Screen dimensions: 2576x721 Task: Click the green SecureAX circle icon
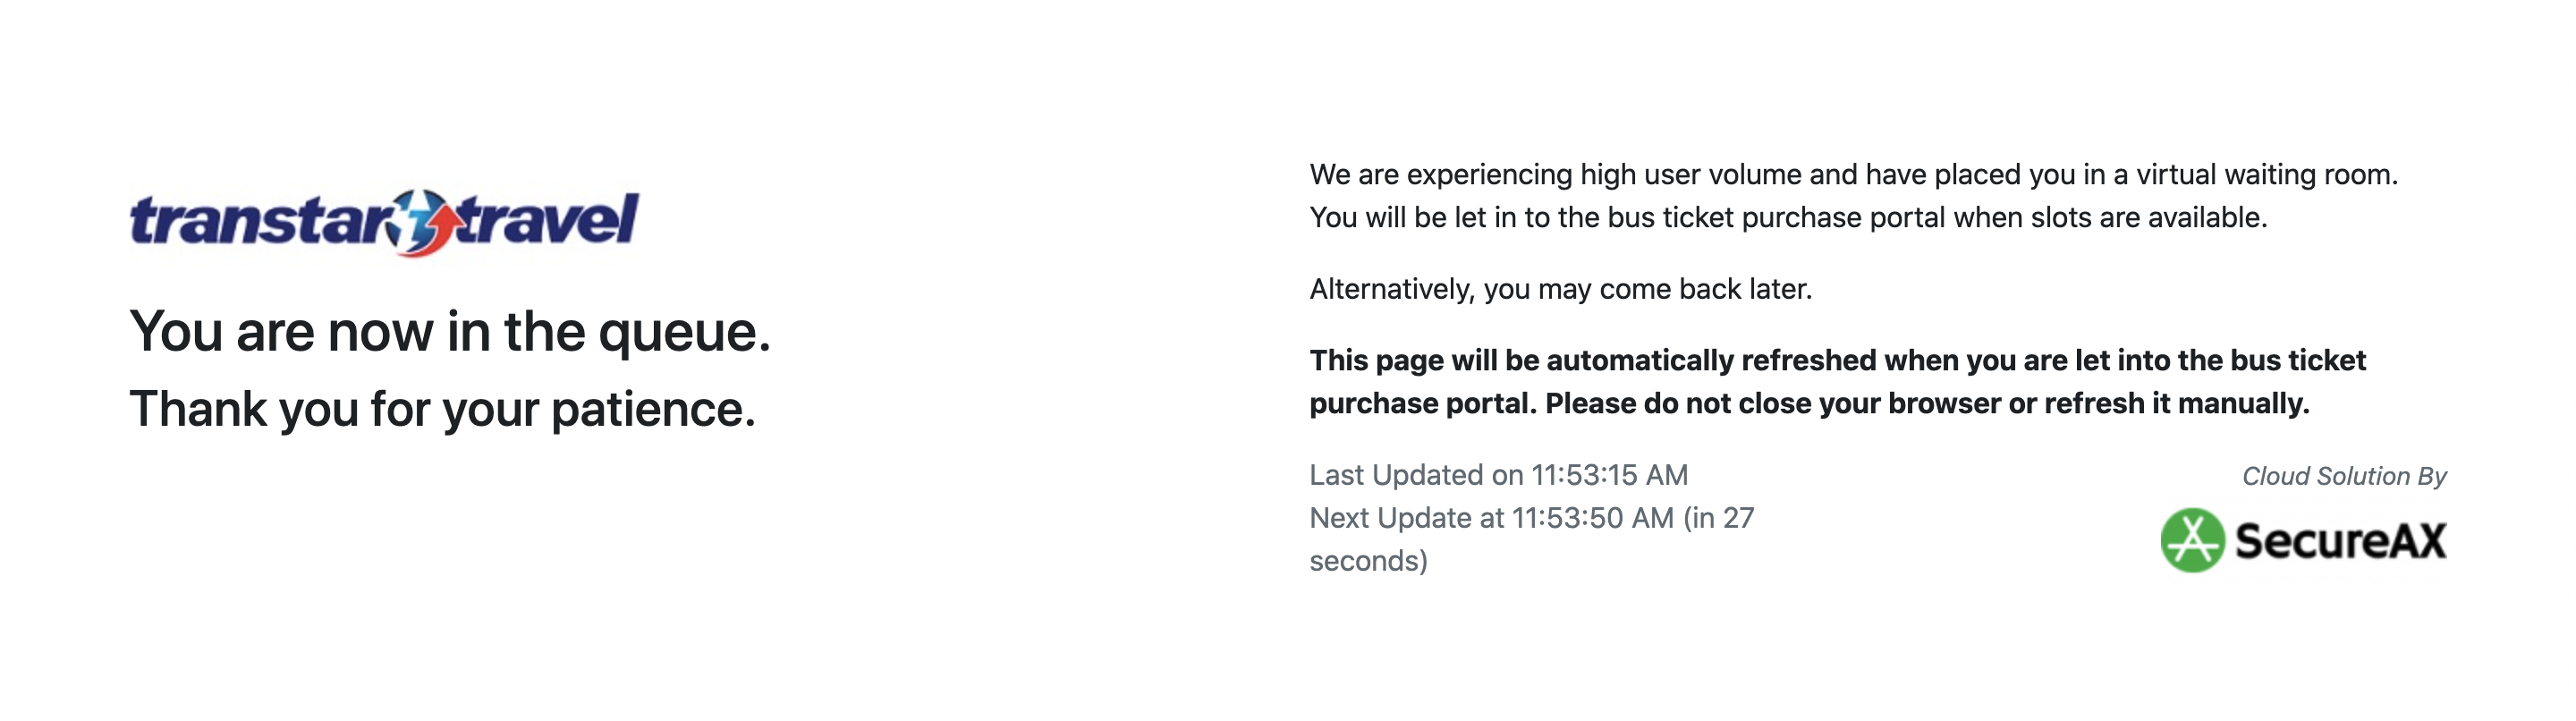[2192, 540]
